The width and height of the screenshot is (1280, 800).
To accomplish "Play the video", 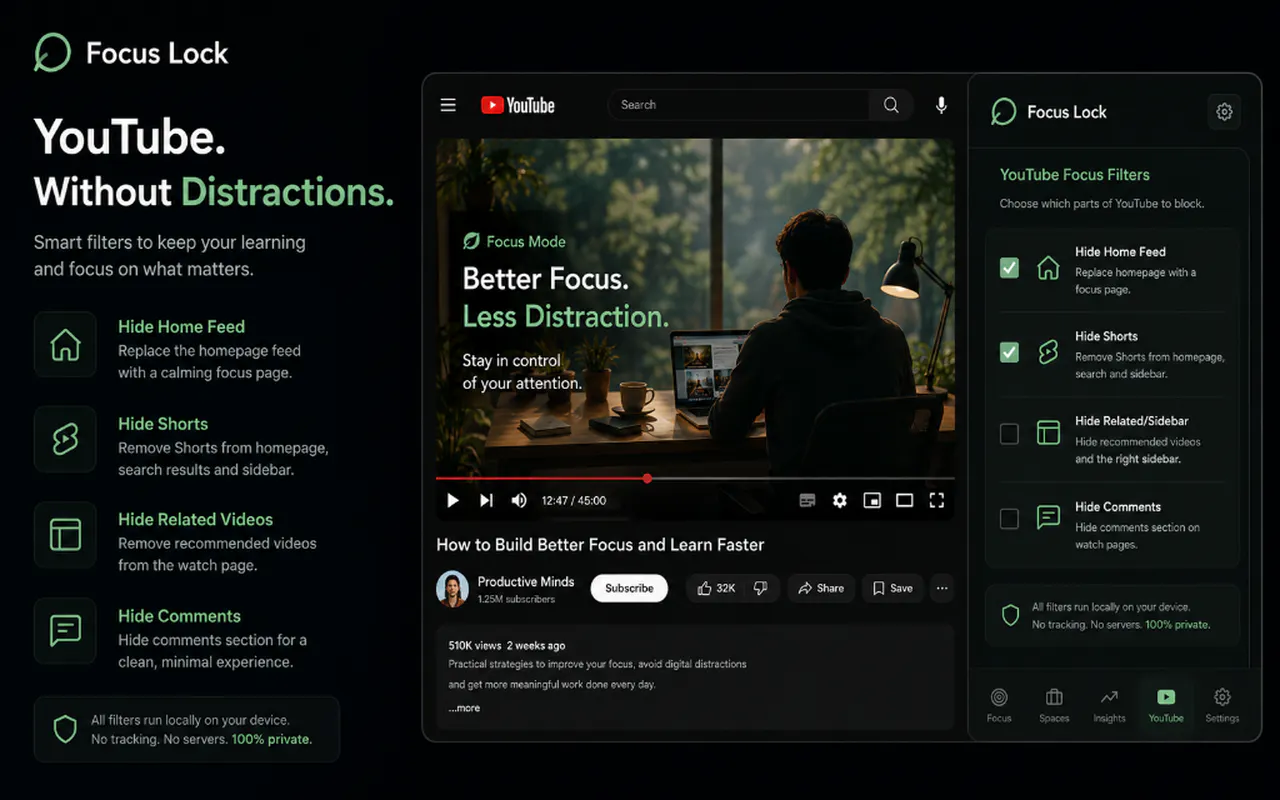I will (453, 500).
